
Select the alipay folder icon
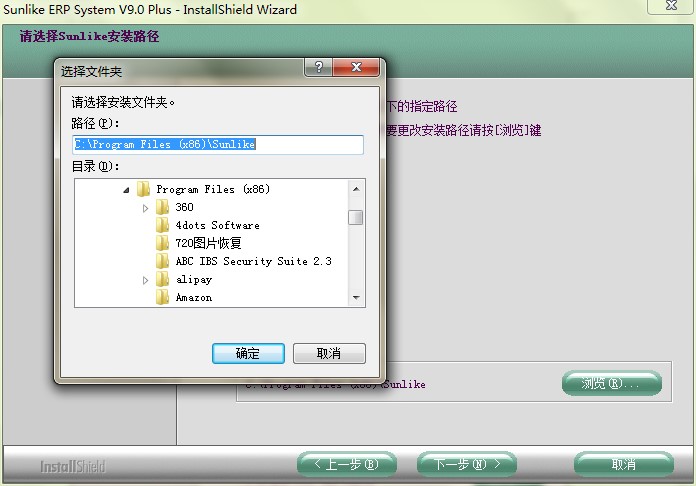pyautogui.click(x=162, y=280)
